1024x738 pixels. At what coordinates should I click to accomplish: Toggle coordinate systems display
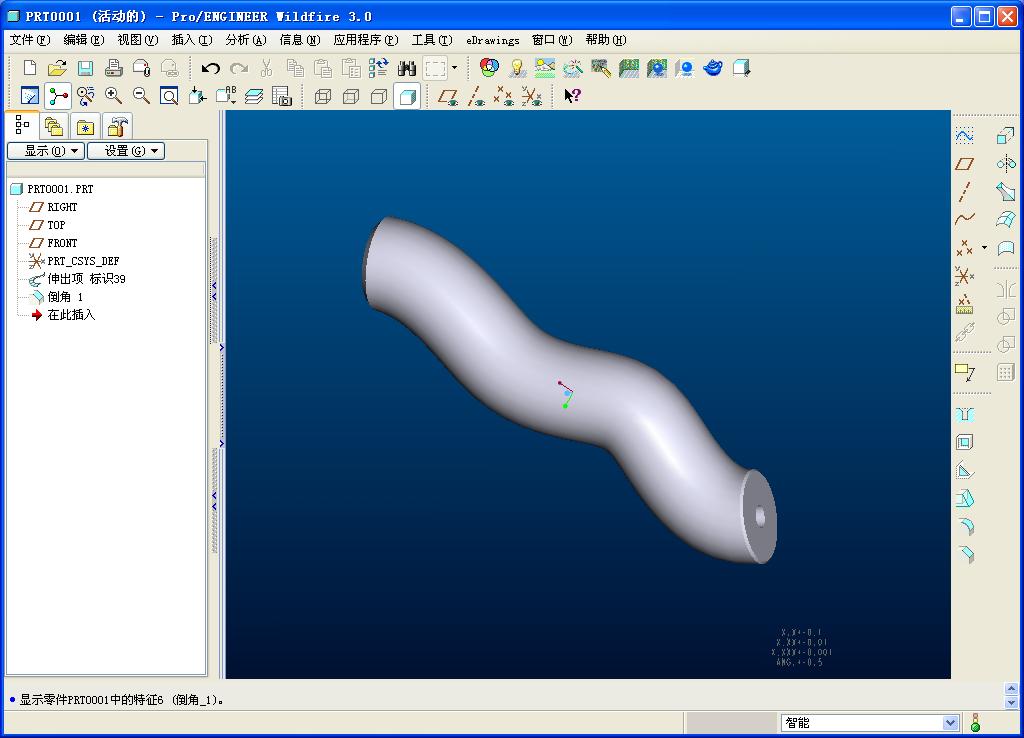532,97
